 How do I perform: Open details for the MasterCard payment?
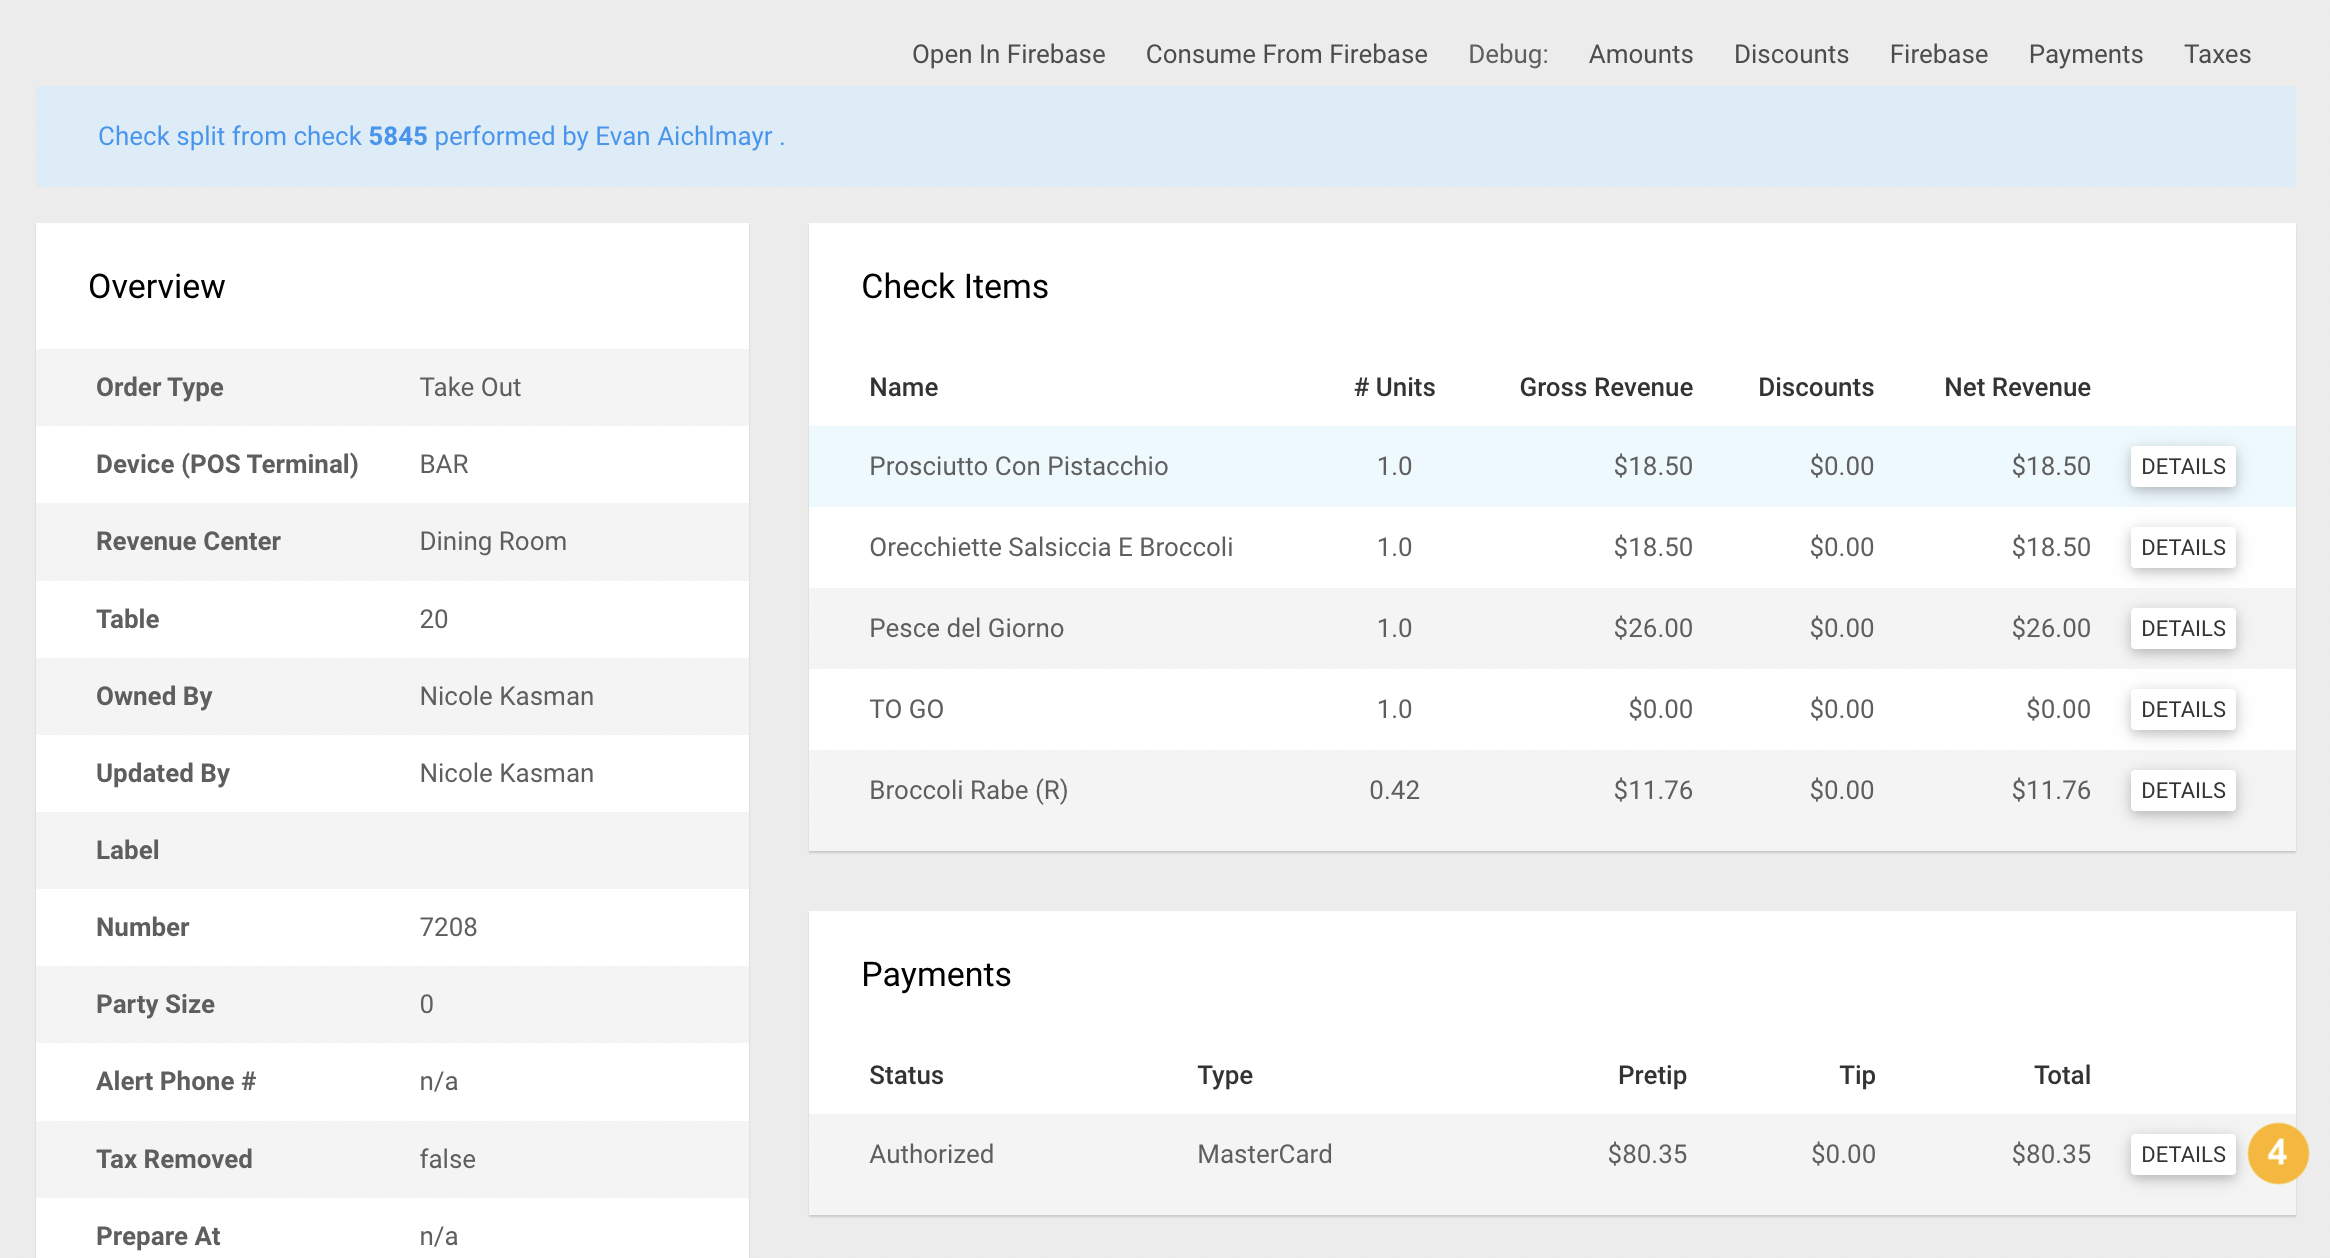(x=2183, y=1155)
